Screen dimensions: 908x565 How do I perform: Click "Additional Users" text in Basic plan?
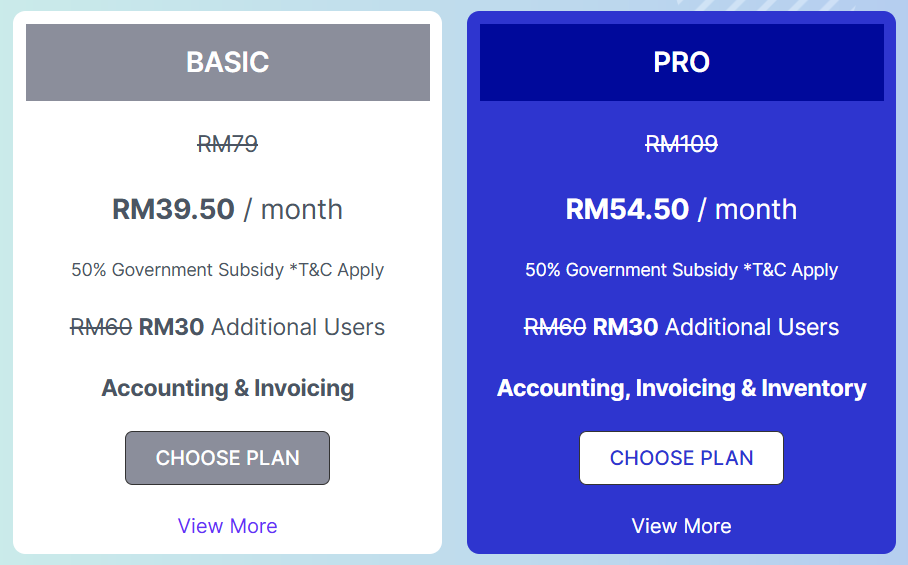click(298, 327)
